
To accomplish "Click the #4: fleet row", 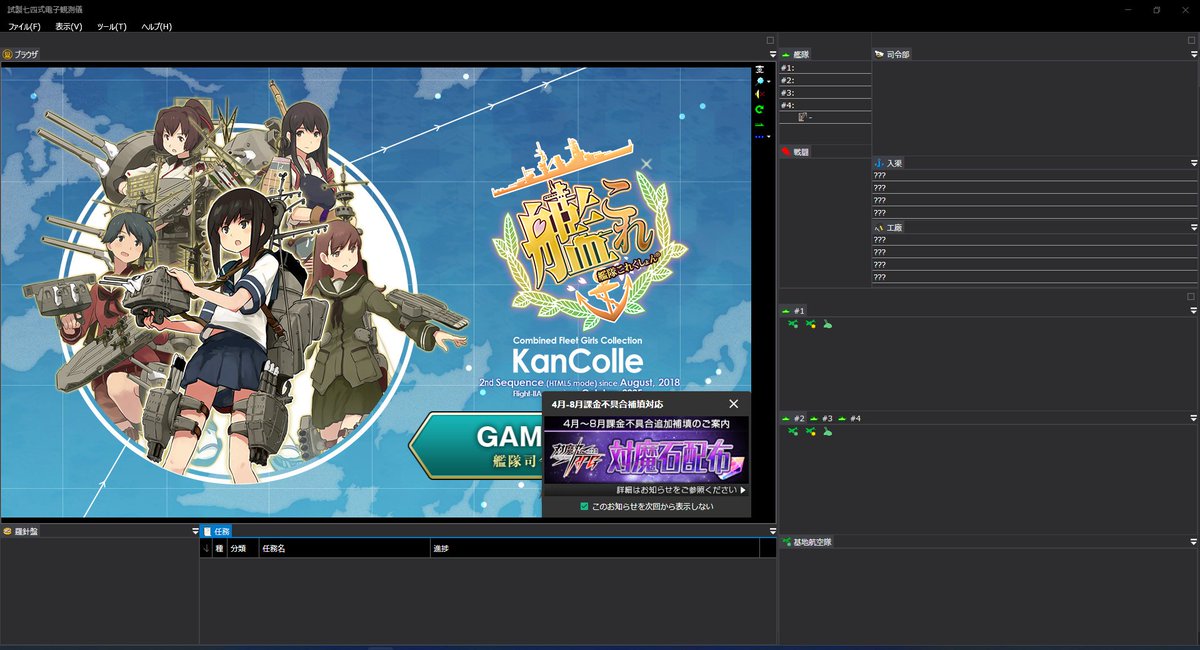I will tap(825, 105).
